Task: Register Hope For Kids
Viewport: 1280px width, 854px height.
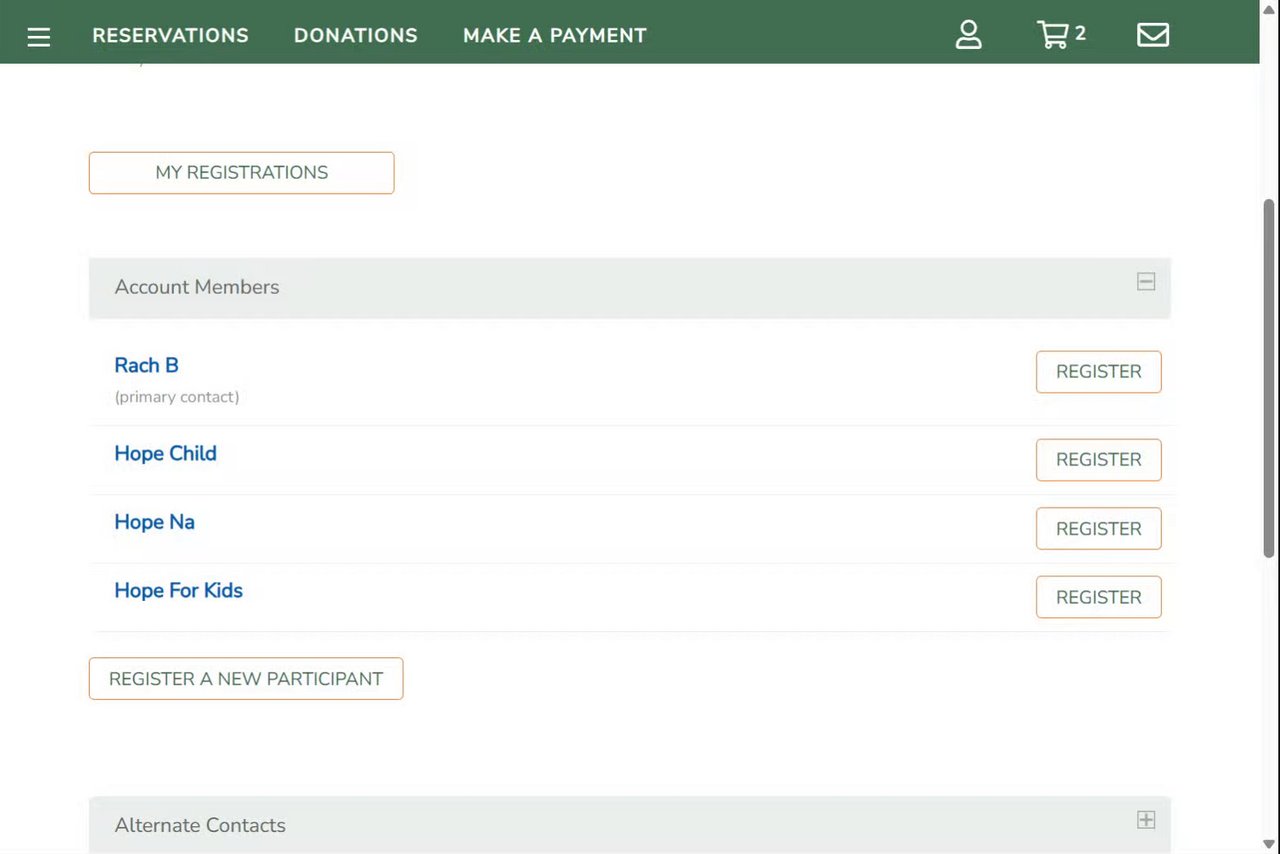Action: (1098, 597)
